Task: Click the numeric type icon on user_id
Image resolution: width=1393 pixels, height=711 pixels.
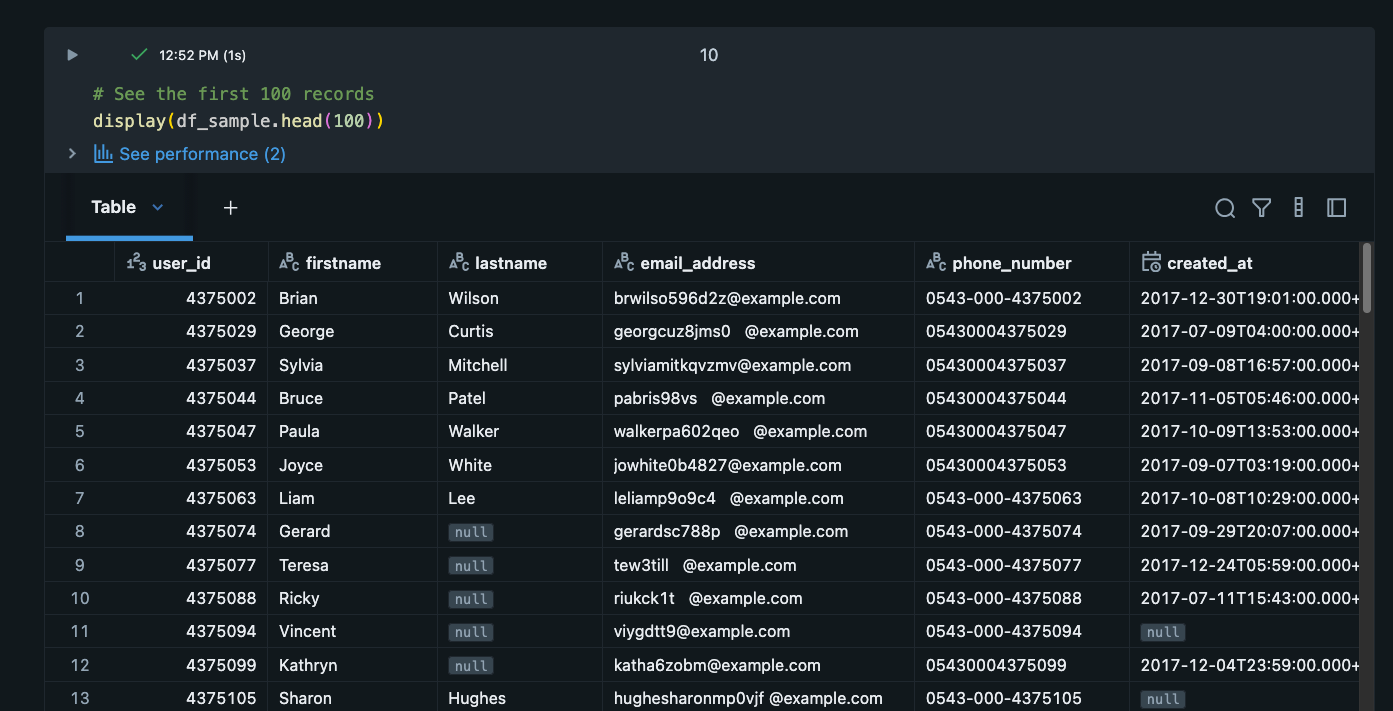Action: point(136,263)
